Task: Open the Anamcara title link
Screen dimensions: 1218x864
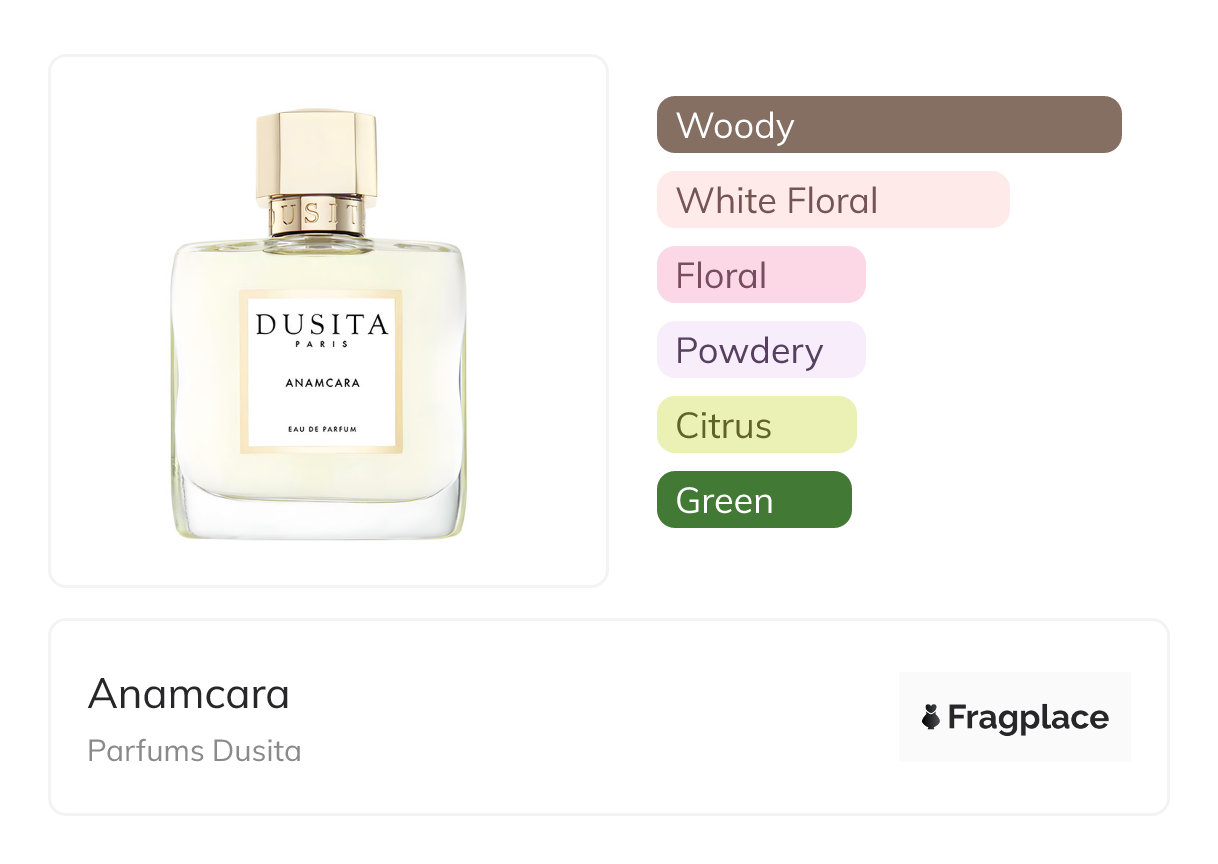Action: pos(189,694)
